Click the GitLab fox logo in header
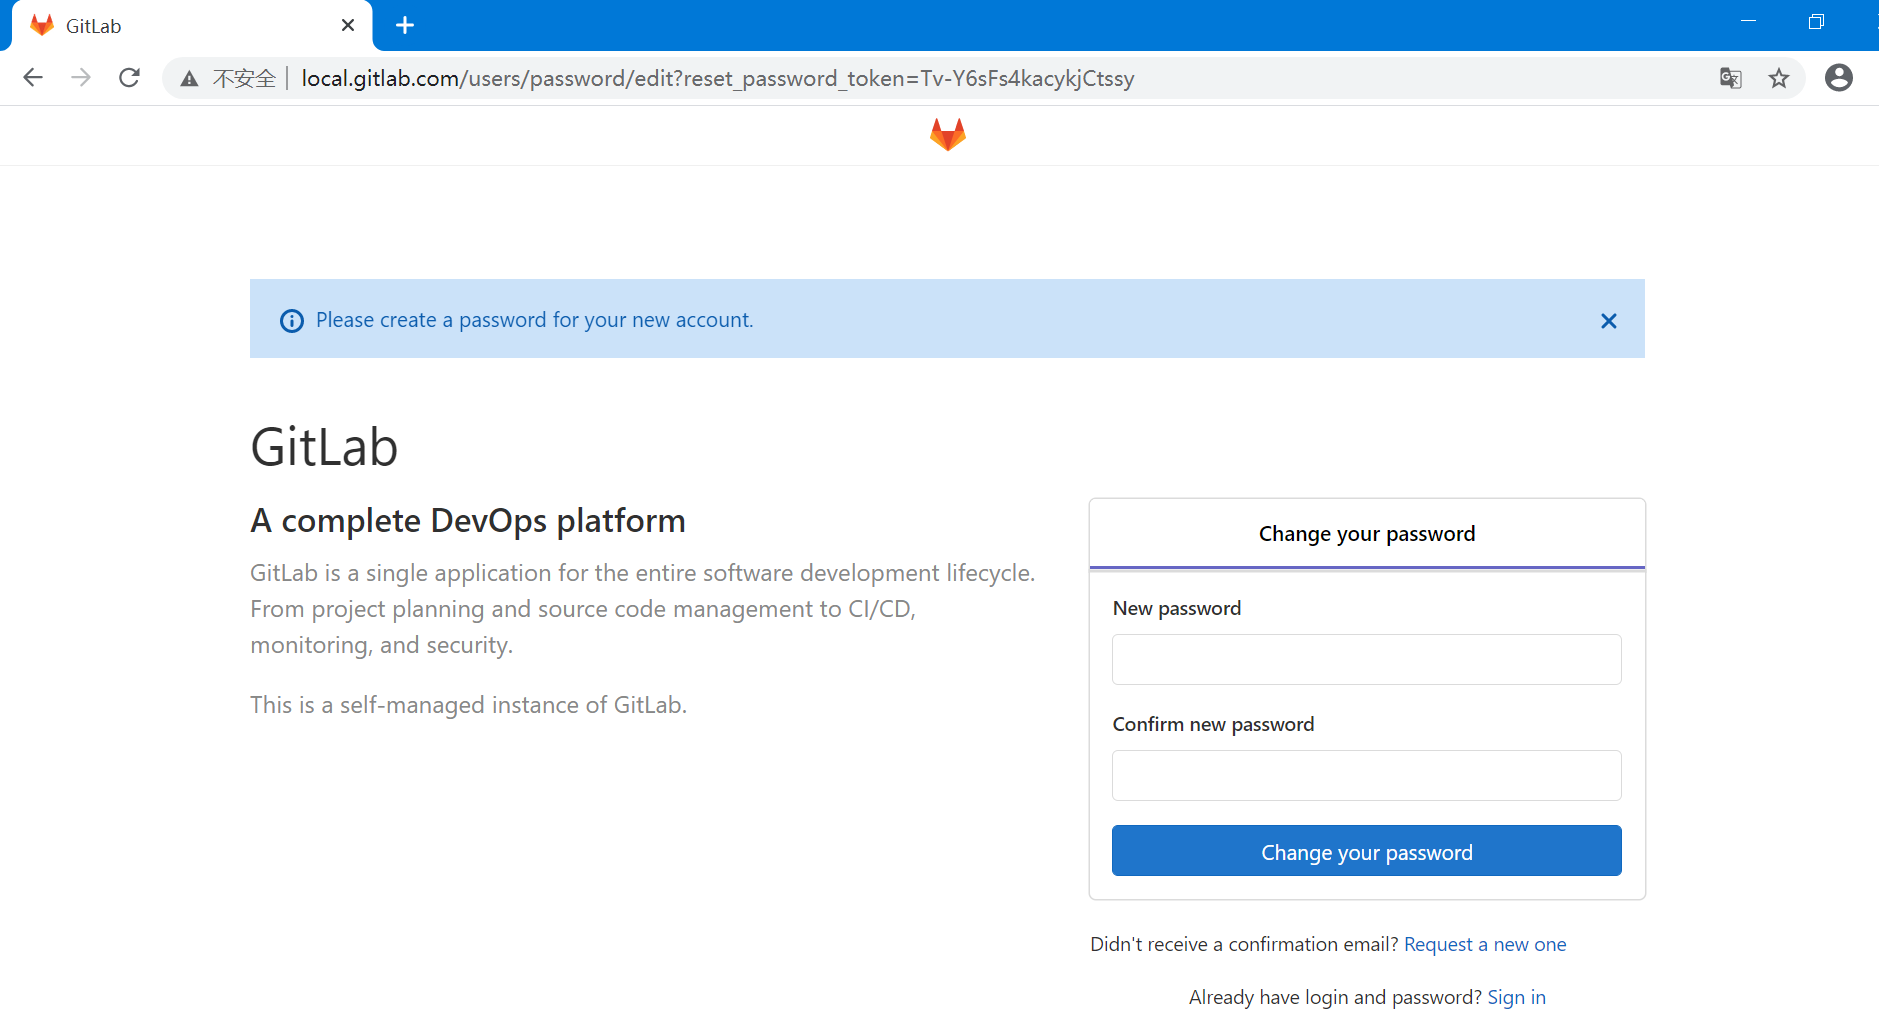Image resolution: width=1879 pixels, height=1021 pixels. [x=947, y=135]
